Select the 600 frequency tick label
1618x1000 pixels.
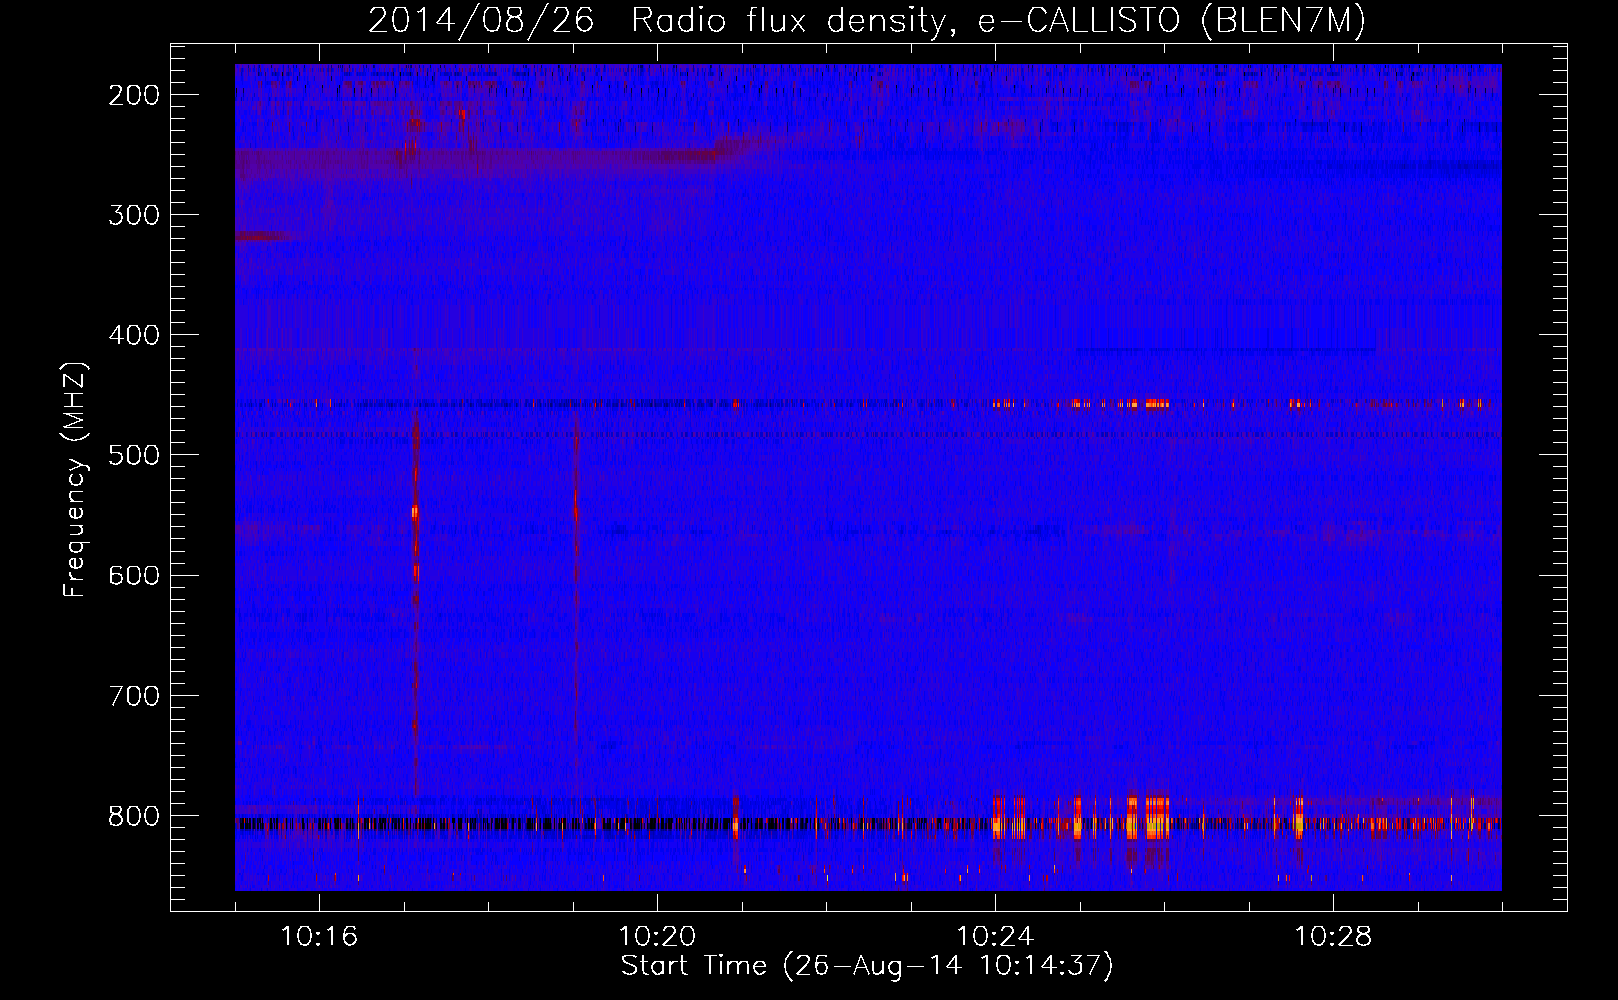tap(133, 575)
